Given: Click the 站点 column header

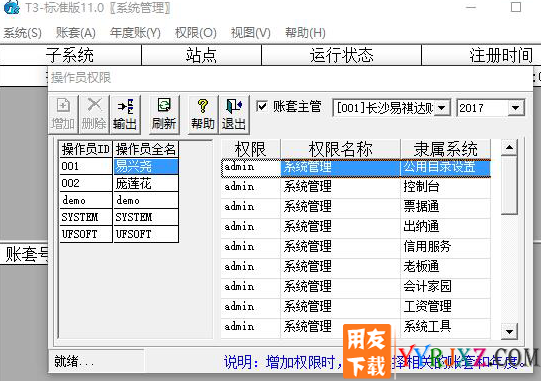Looking at the screenshot, I should [201, 55].
